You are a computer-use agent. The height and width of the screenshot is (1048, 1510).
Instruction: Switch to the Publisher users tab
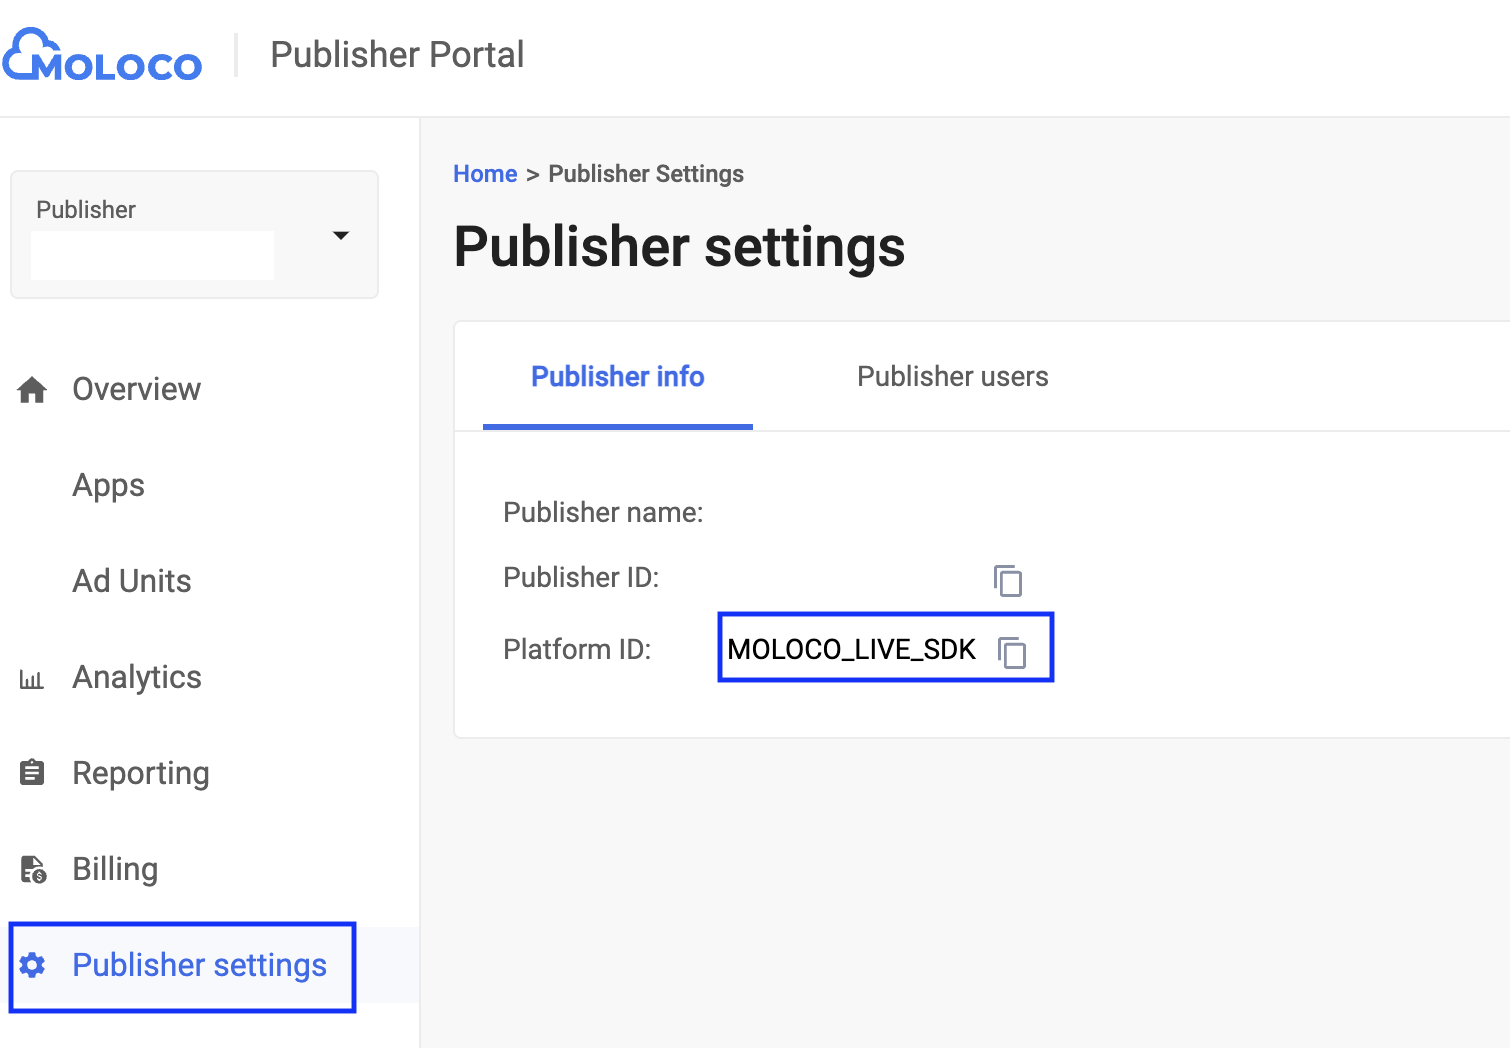(x=952, y=377)
